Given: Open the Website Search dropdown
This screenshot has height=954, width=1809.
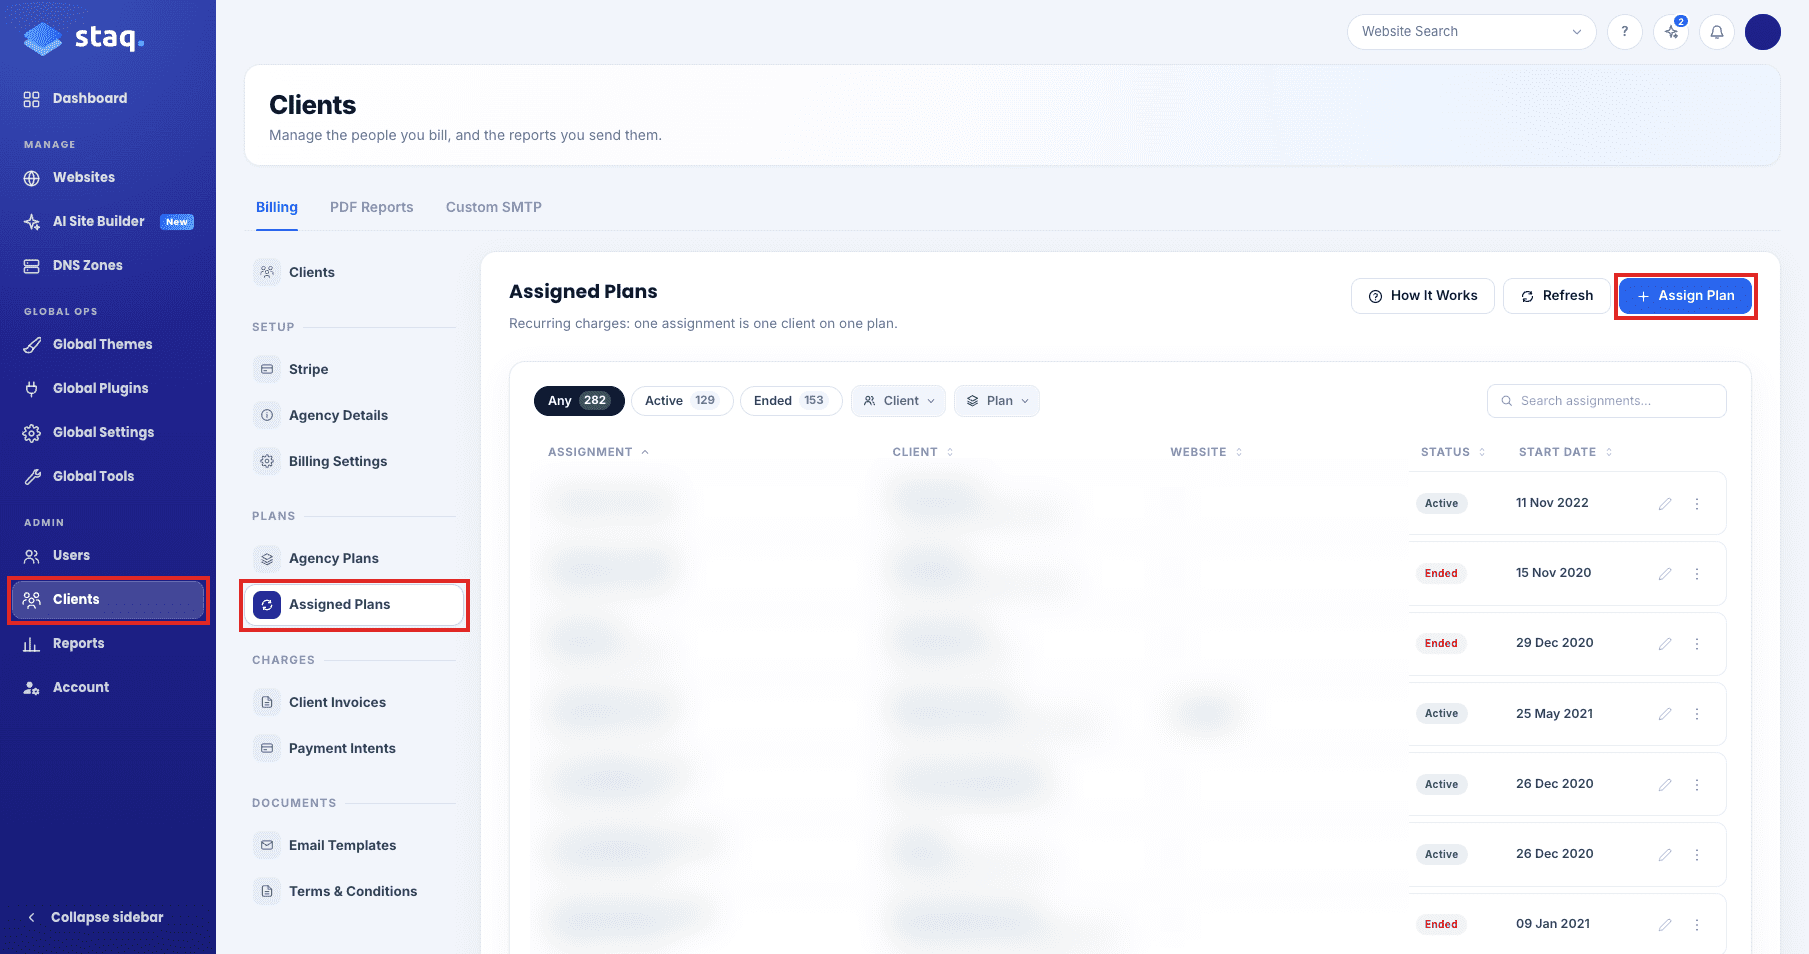Looking at the screenshot, I should click(1471, 32).
